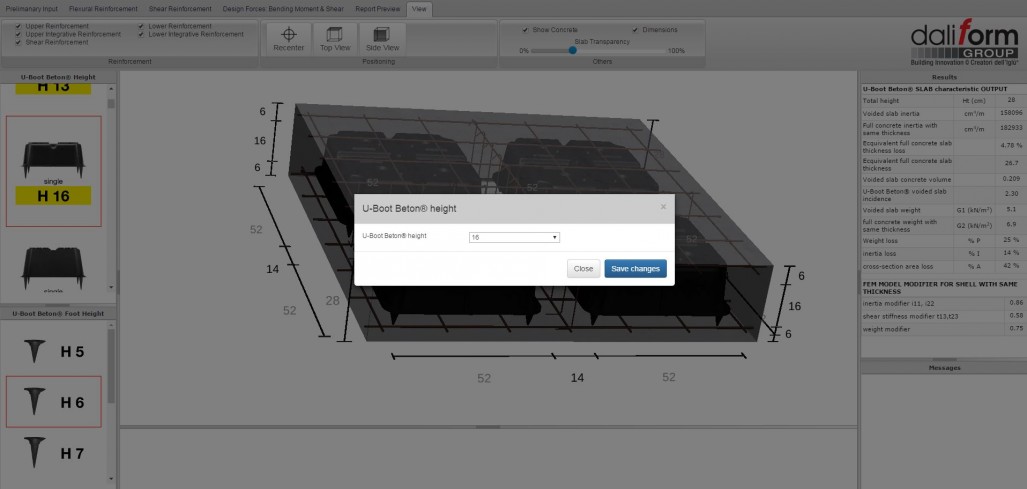Open Design Forces: Bending Moment & Shear tab
Image resolution: width=1027 pixels, height=489 pixels.
(x=283, y=9)
